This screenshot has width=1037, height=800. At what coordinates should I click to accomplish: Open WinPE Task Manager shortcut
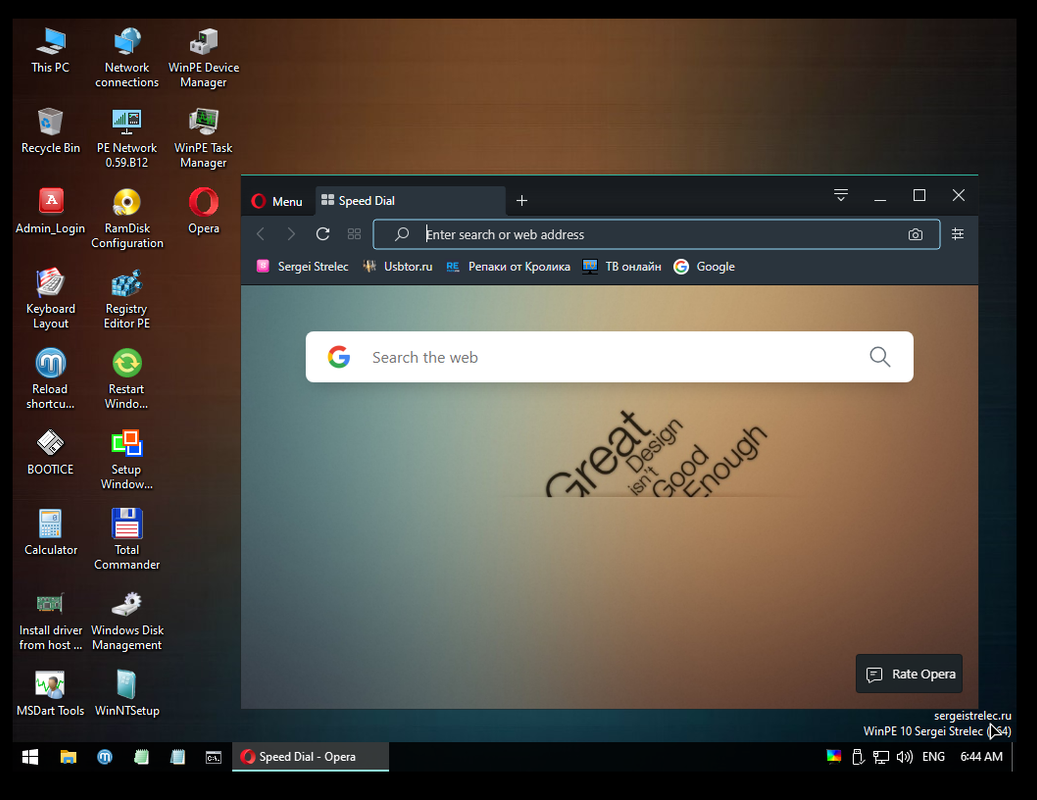coord(204,138)
